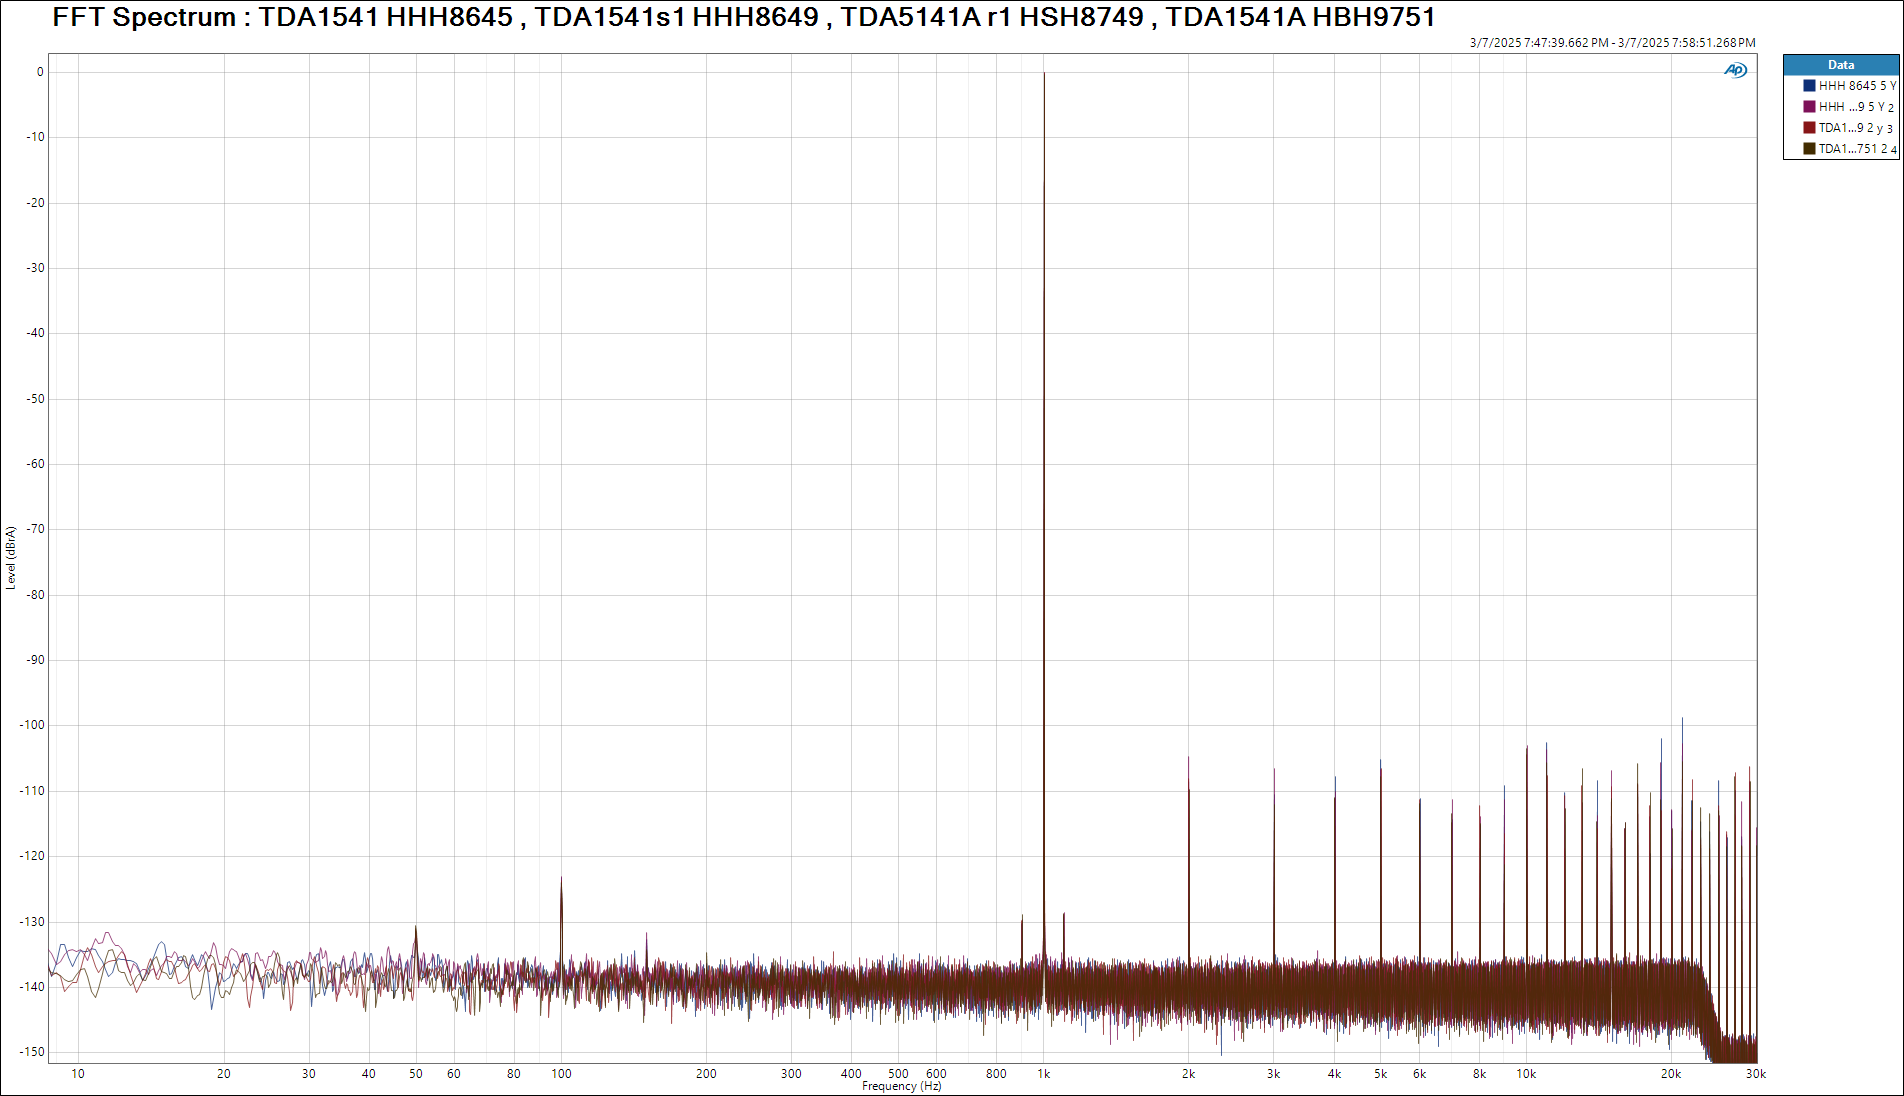Click the '0' tick label on the level axis
This screenshot has width=1904, height=1096.
pyautogui.click(x=40, y=72)
